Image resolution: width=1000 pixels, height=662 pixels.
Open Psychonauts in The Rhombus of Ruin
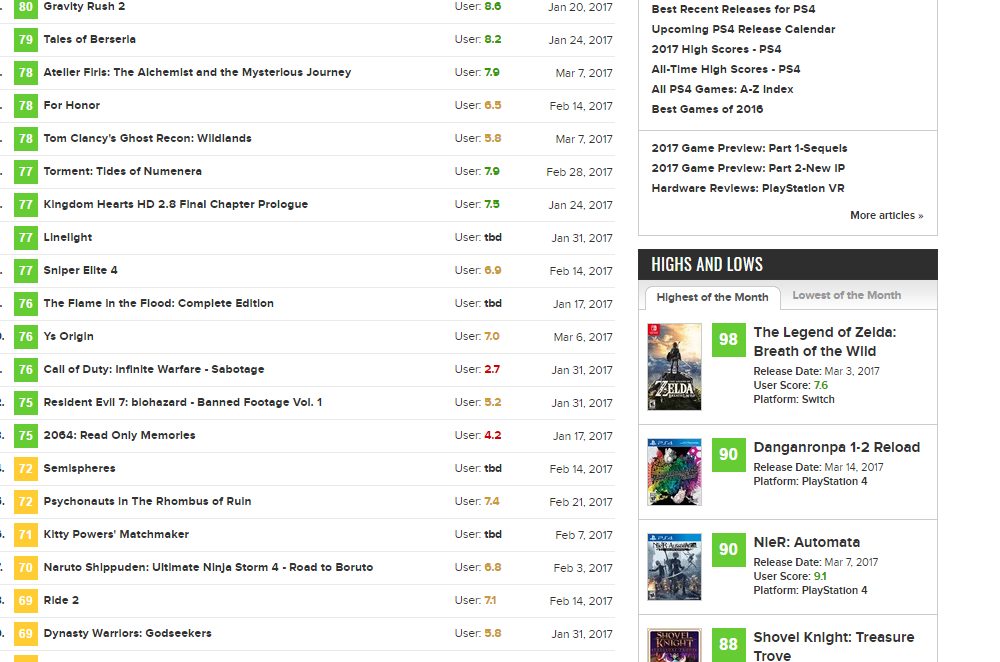(147, 501)
